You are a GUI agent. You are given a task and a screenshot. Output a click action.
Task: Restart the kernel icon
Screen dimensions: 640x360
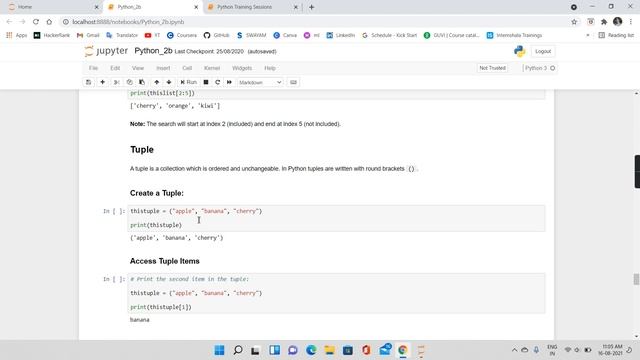point(218,82)
